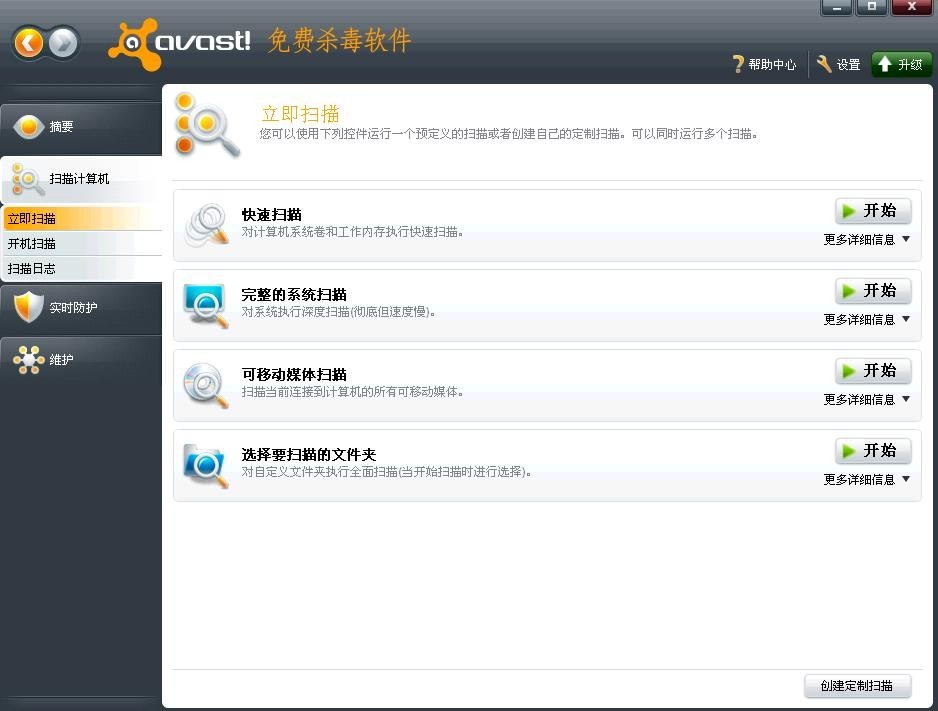938x711 pixels.
Task: Click the 可移动媒体扫描 title text
Action: pos(294,375)
